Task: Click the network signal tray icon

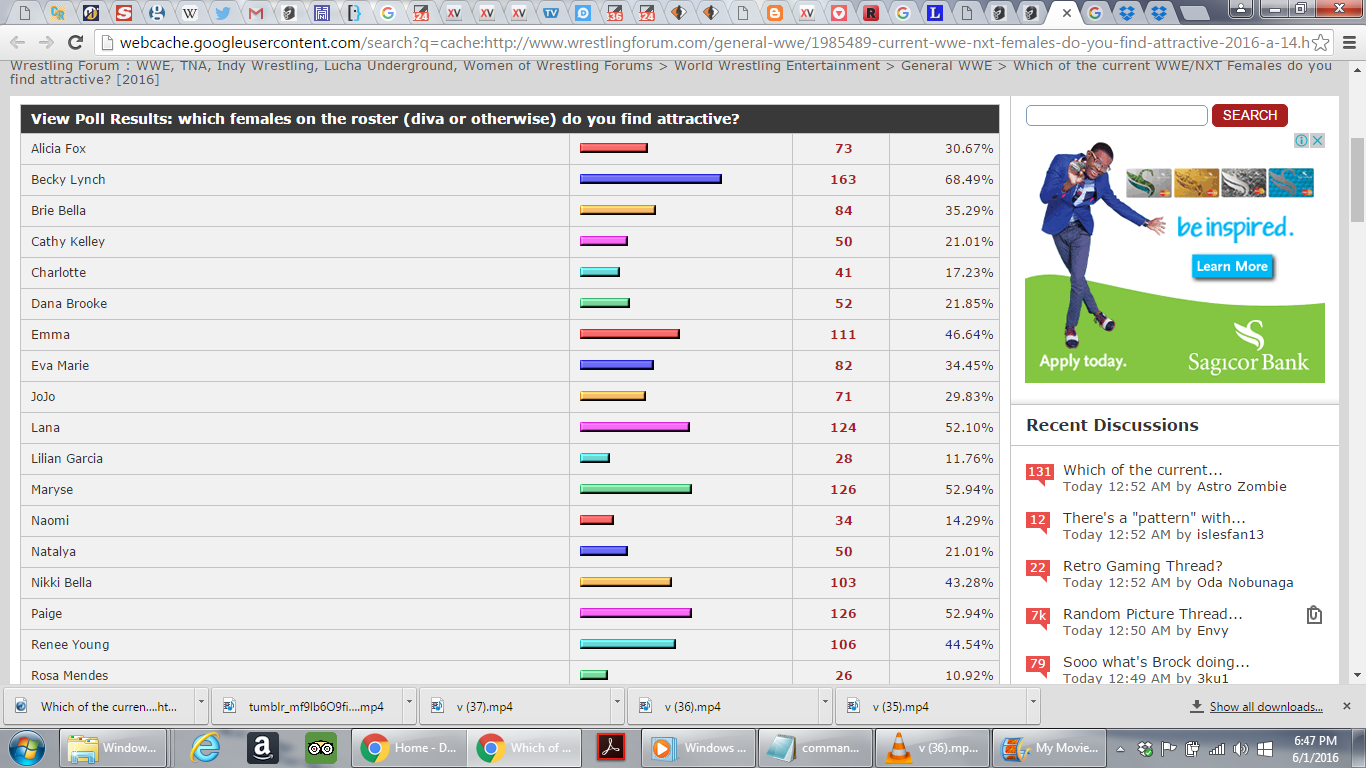Action: click(x=1217, y=748)
